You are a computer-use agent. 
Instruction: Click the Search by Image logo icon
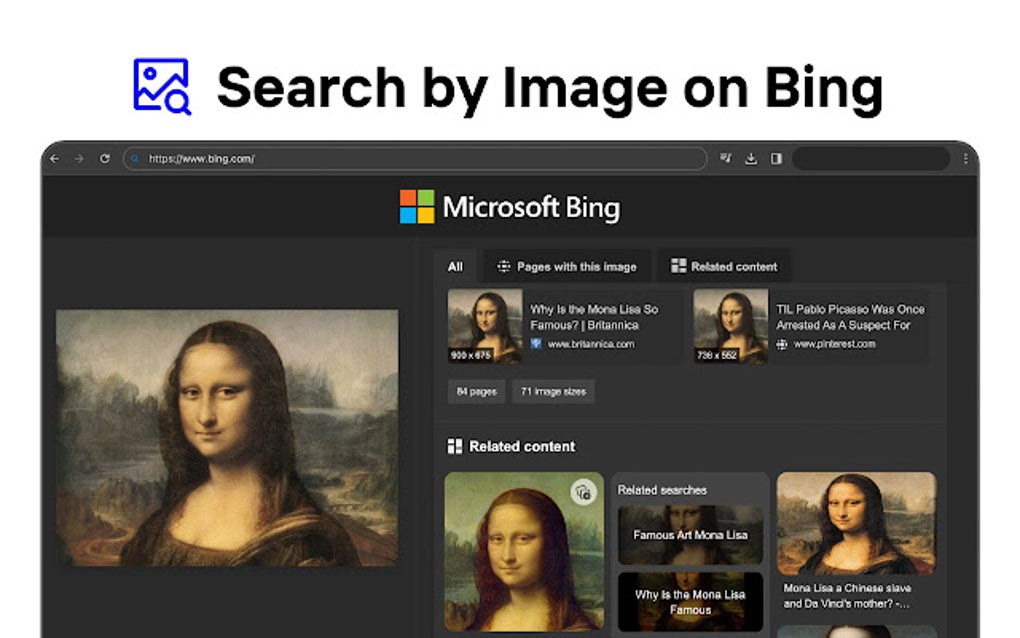tap(162, 86)
